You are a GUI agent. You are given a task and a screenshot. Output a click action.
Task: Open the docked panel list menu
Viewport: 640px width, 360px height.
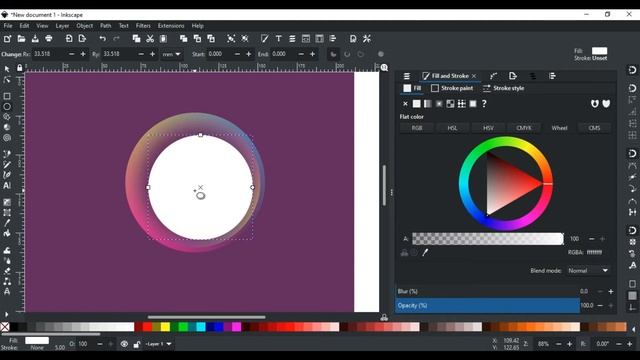click(x=407, y=76)
